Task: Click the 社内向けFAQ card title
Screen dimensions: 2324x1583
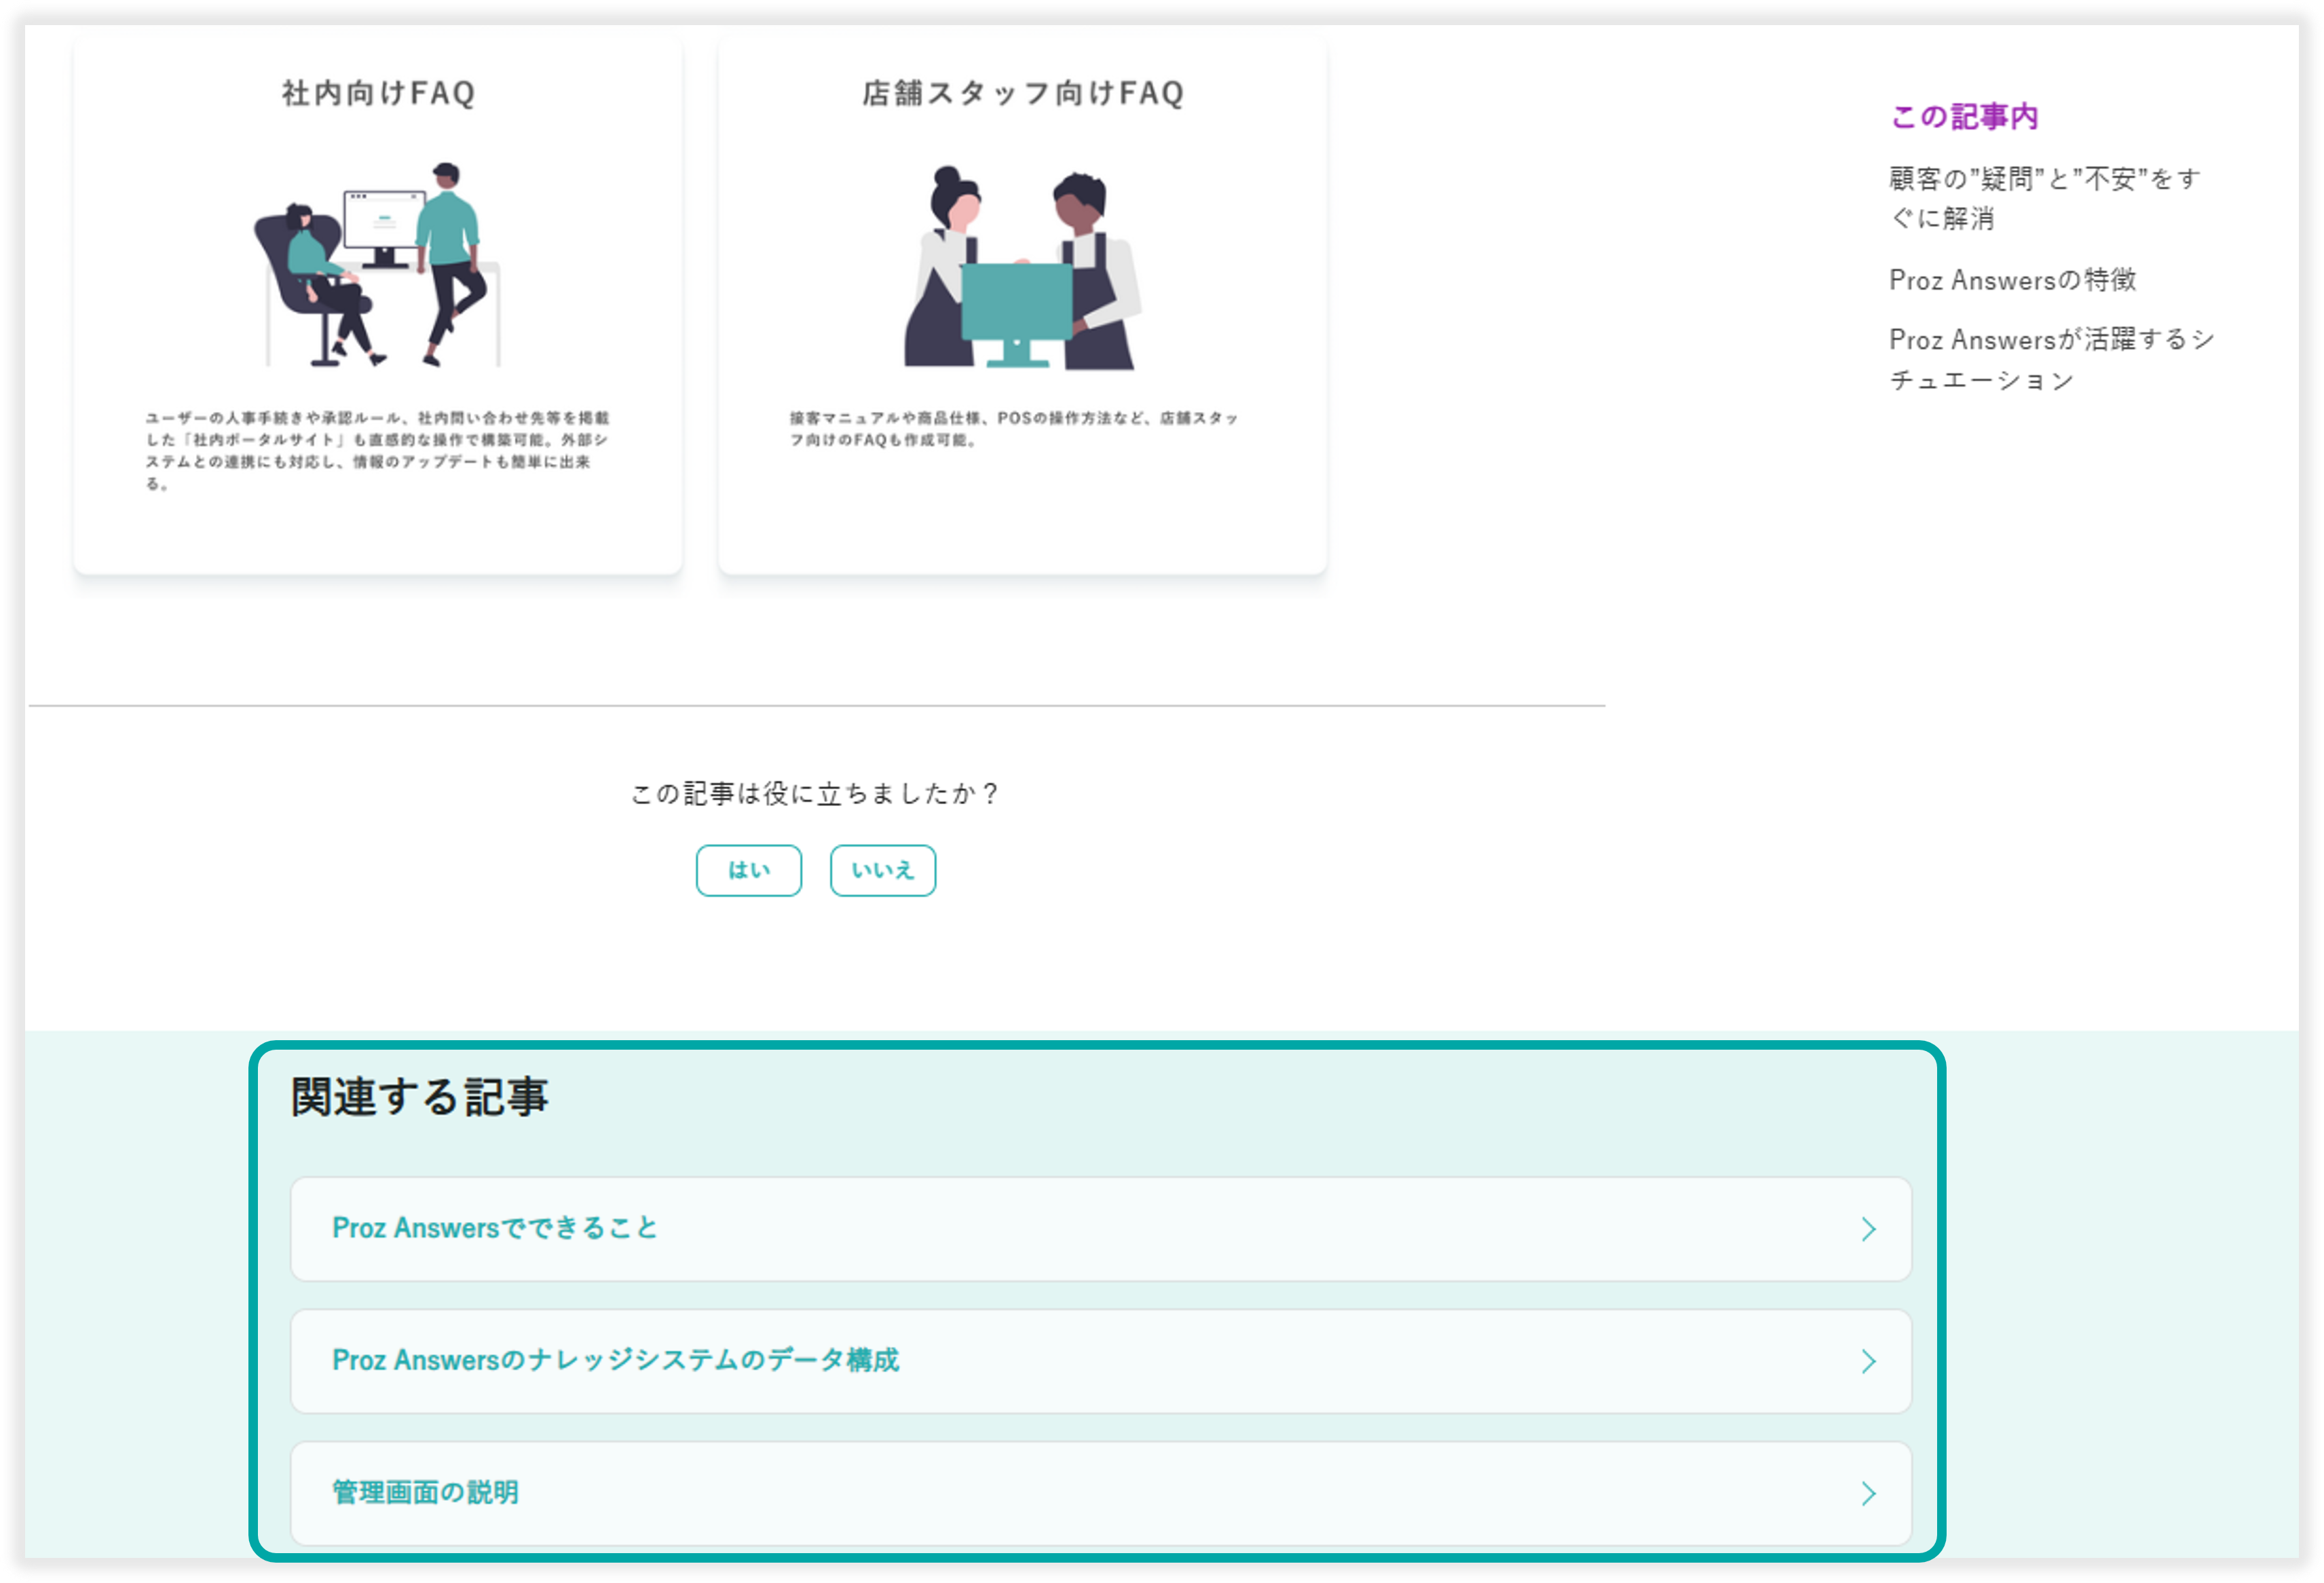Action: point(378,93)
